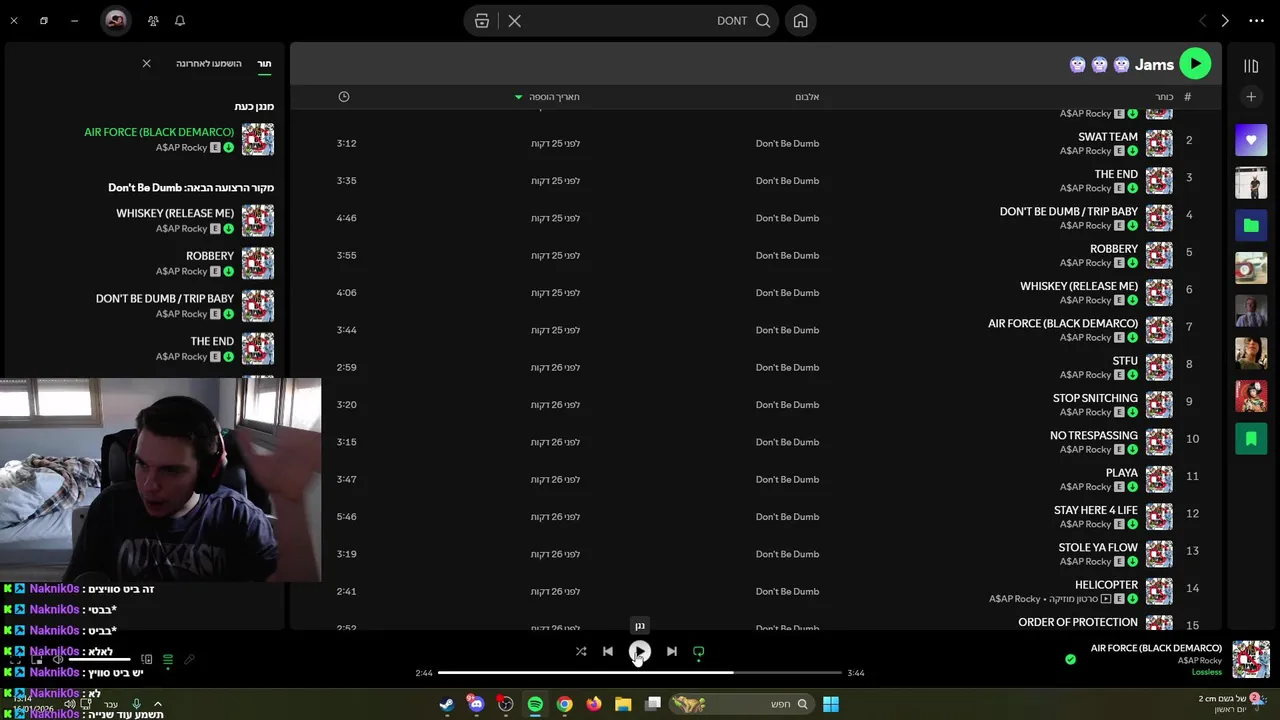Select track STAY HERE 4 LIFE
1280x720 pixels.
point(1096,510)
